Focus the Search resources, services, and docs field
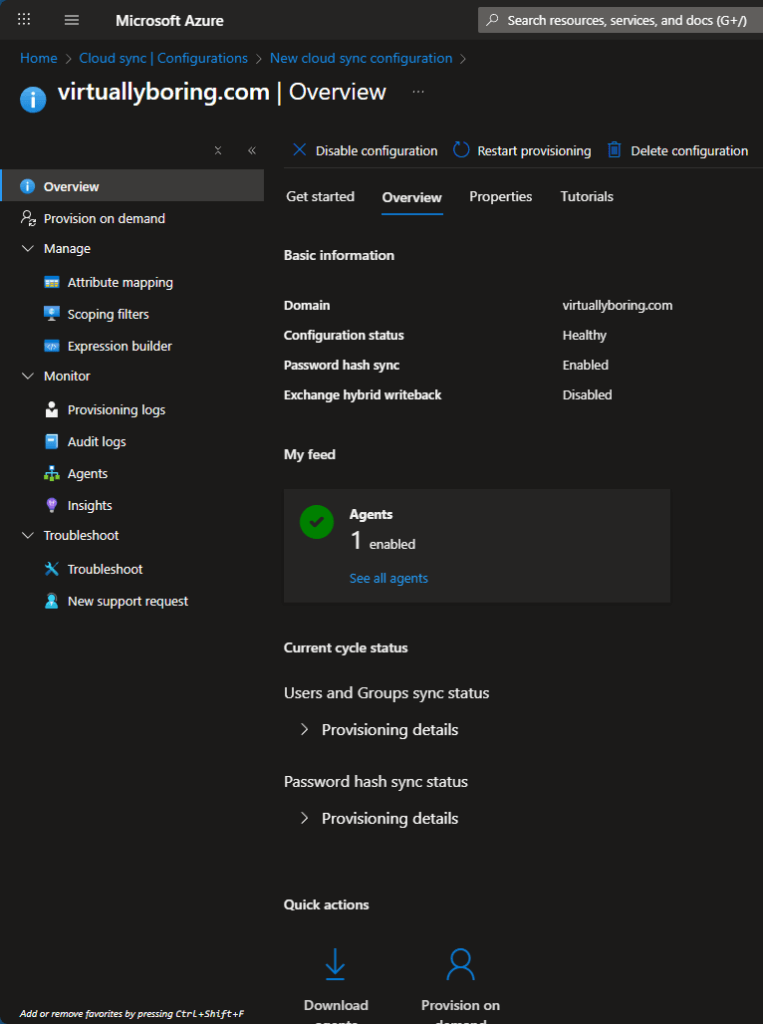The height and width of the screenshot is (1024, 763). coord(621,20)
